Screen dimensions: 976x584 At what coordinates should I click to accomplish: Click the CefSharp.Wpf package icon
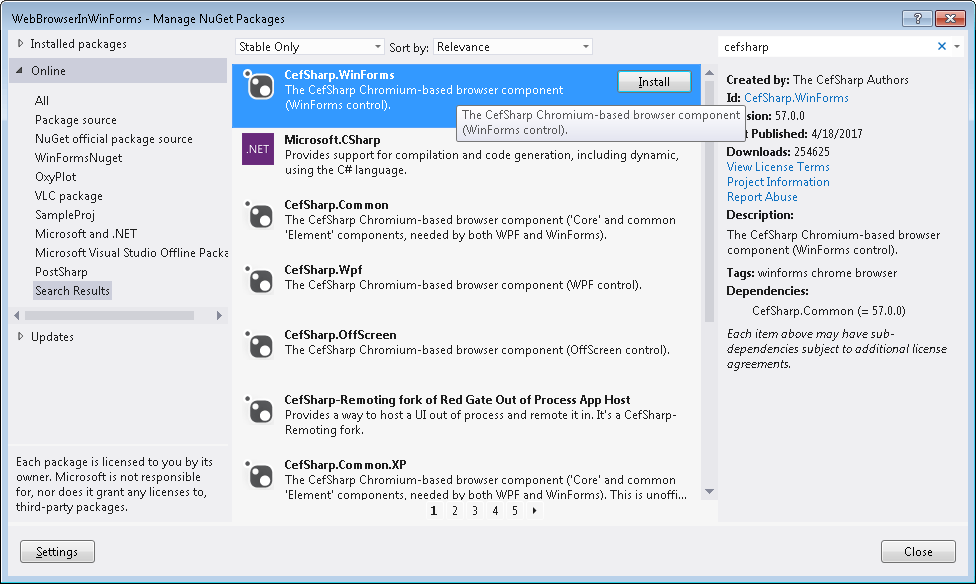259,280
